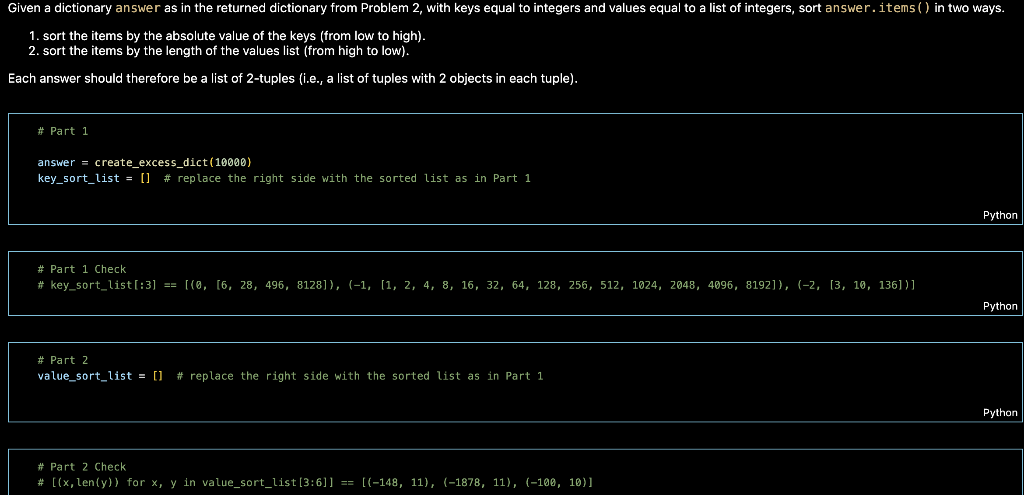Click the comment 'replace the right side' in Part 1 cell
Viewport: 1024px width, 495px height.
[x=347, y=178]
